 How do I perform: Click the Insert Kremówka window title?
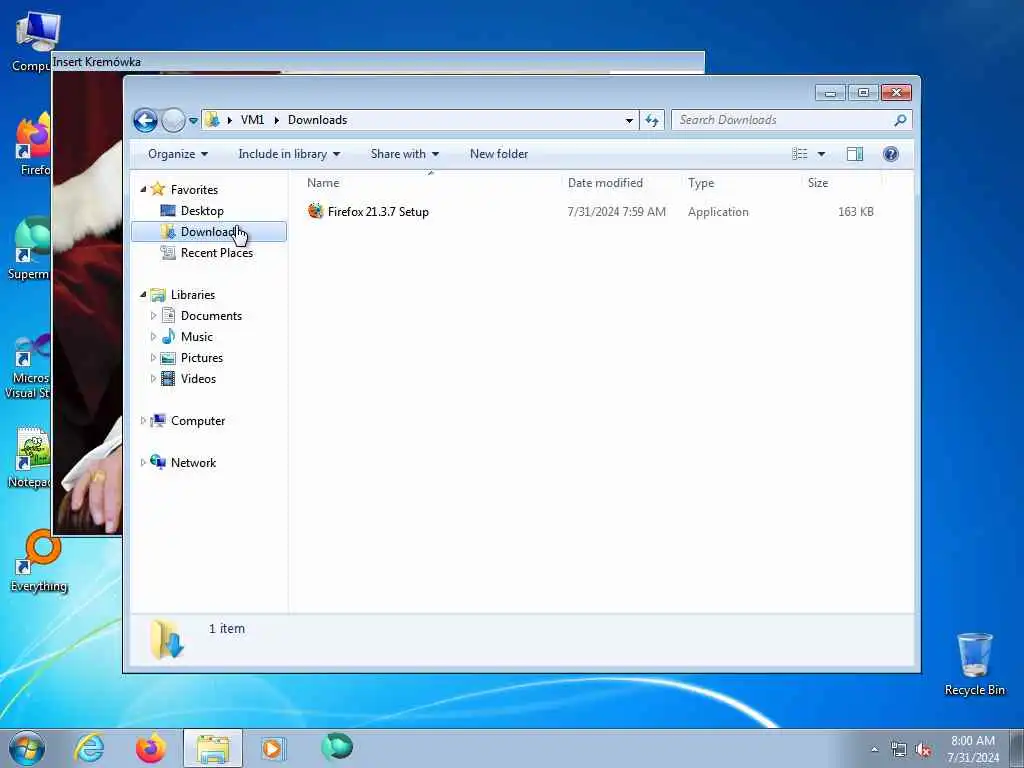tap(97, 62)
